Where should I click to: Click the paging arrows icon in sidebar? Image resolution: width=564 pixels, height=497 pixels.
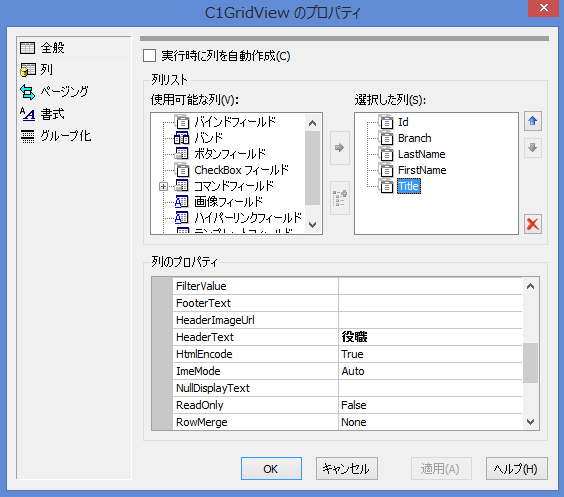[28, 92]
